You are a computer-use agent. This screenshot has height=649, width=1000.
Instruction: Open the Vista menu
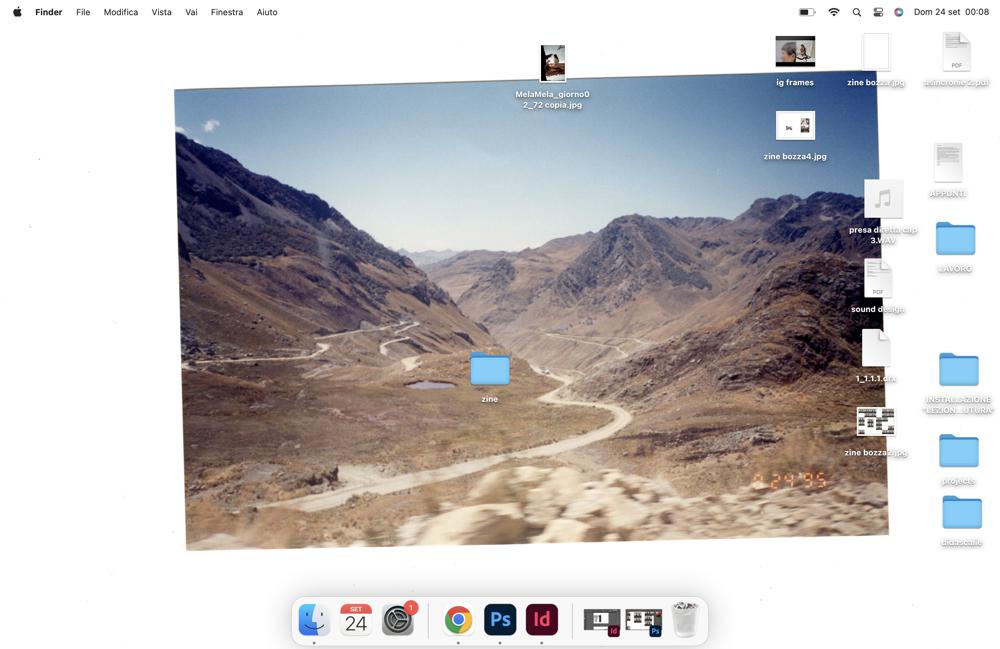pyautogui.click(x=161, y=12)
